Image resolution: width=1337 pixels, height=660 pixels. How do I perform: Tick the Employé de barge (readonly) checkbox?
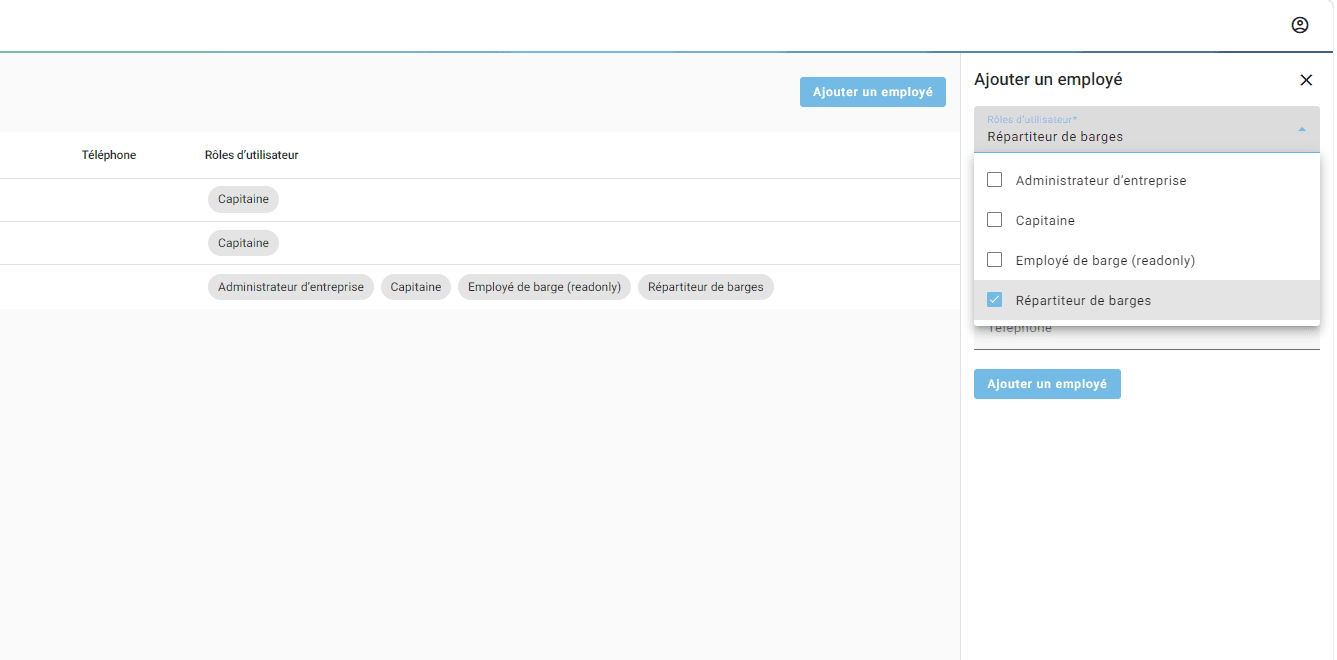[x=995, y=260]
